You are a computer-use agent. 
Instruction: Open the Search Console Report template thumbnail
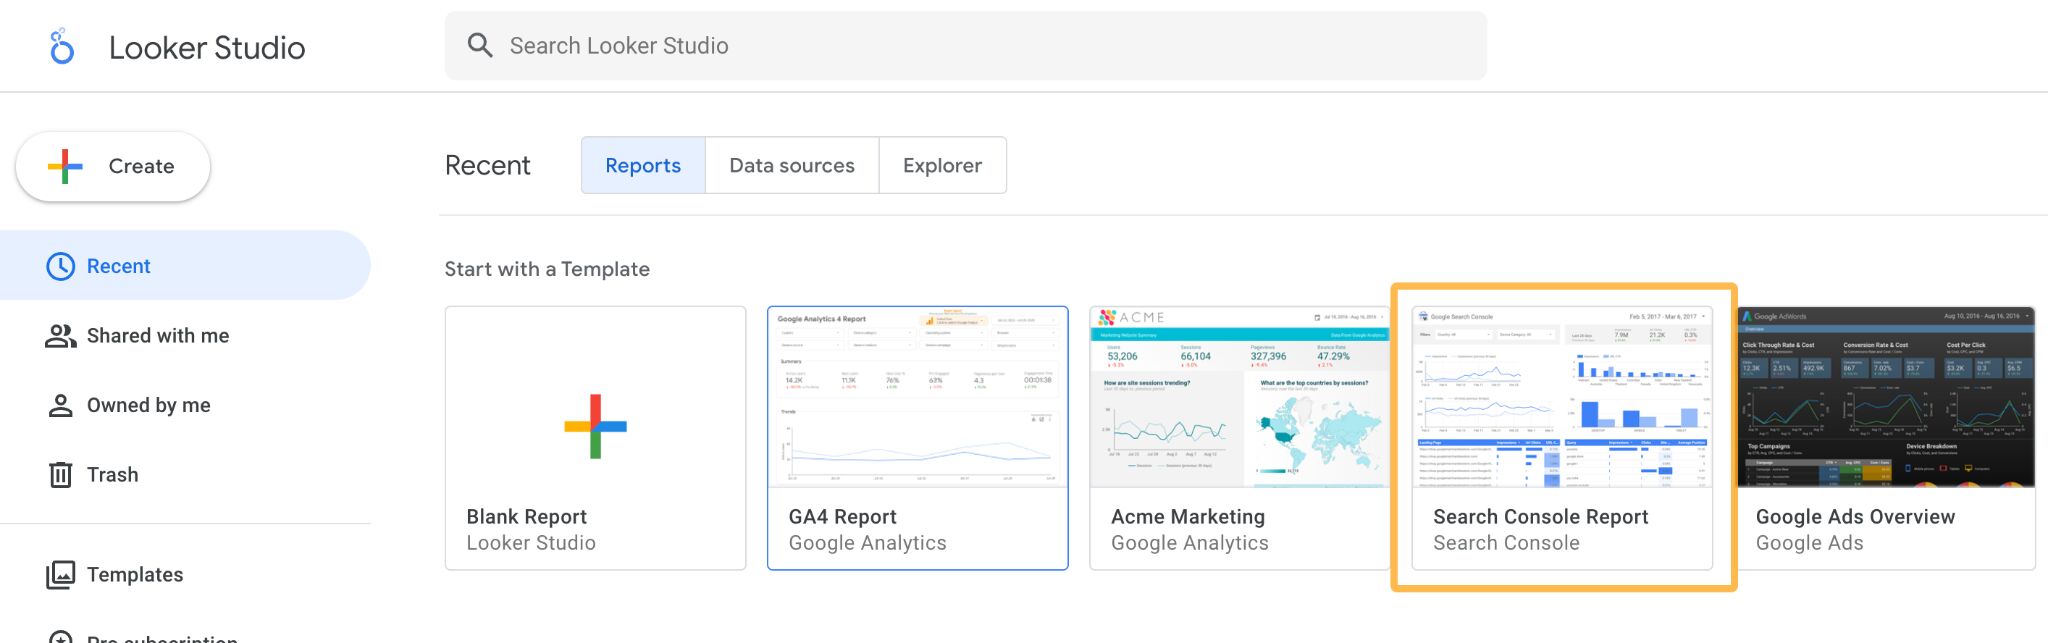click(x=1562, y=398)
